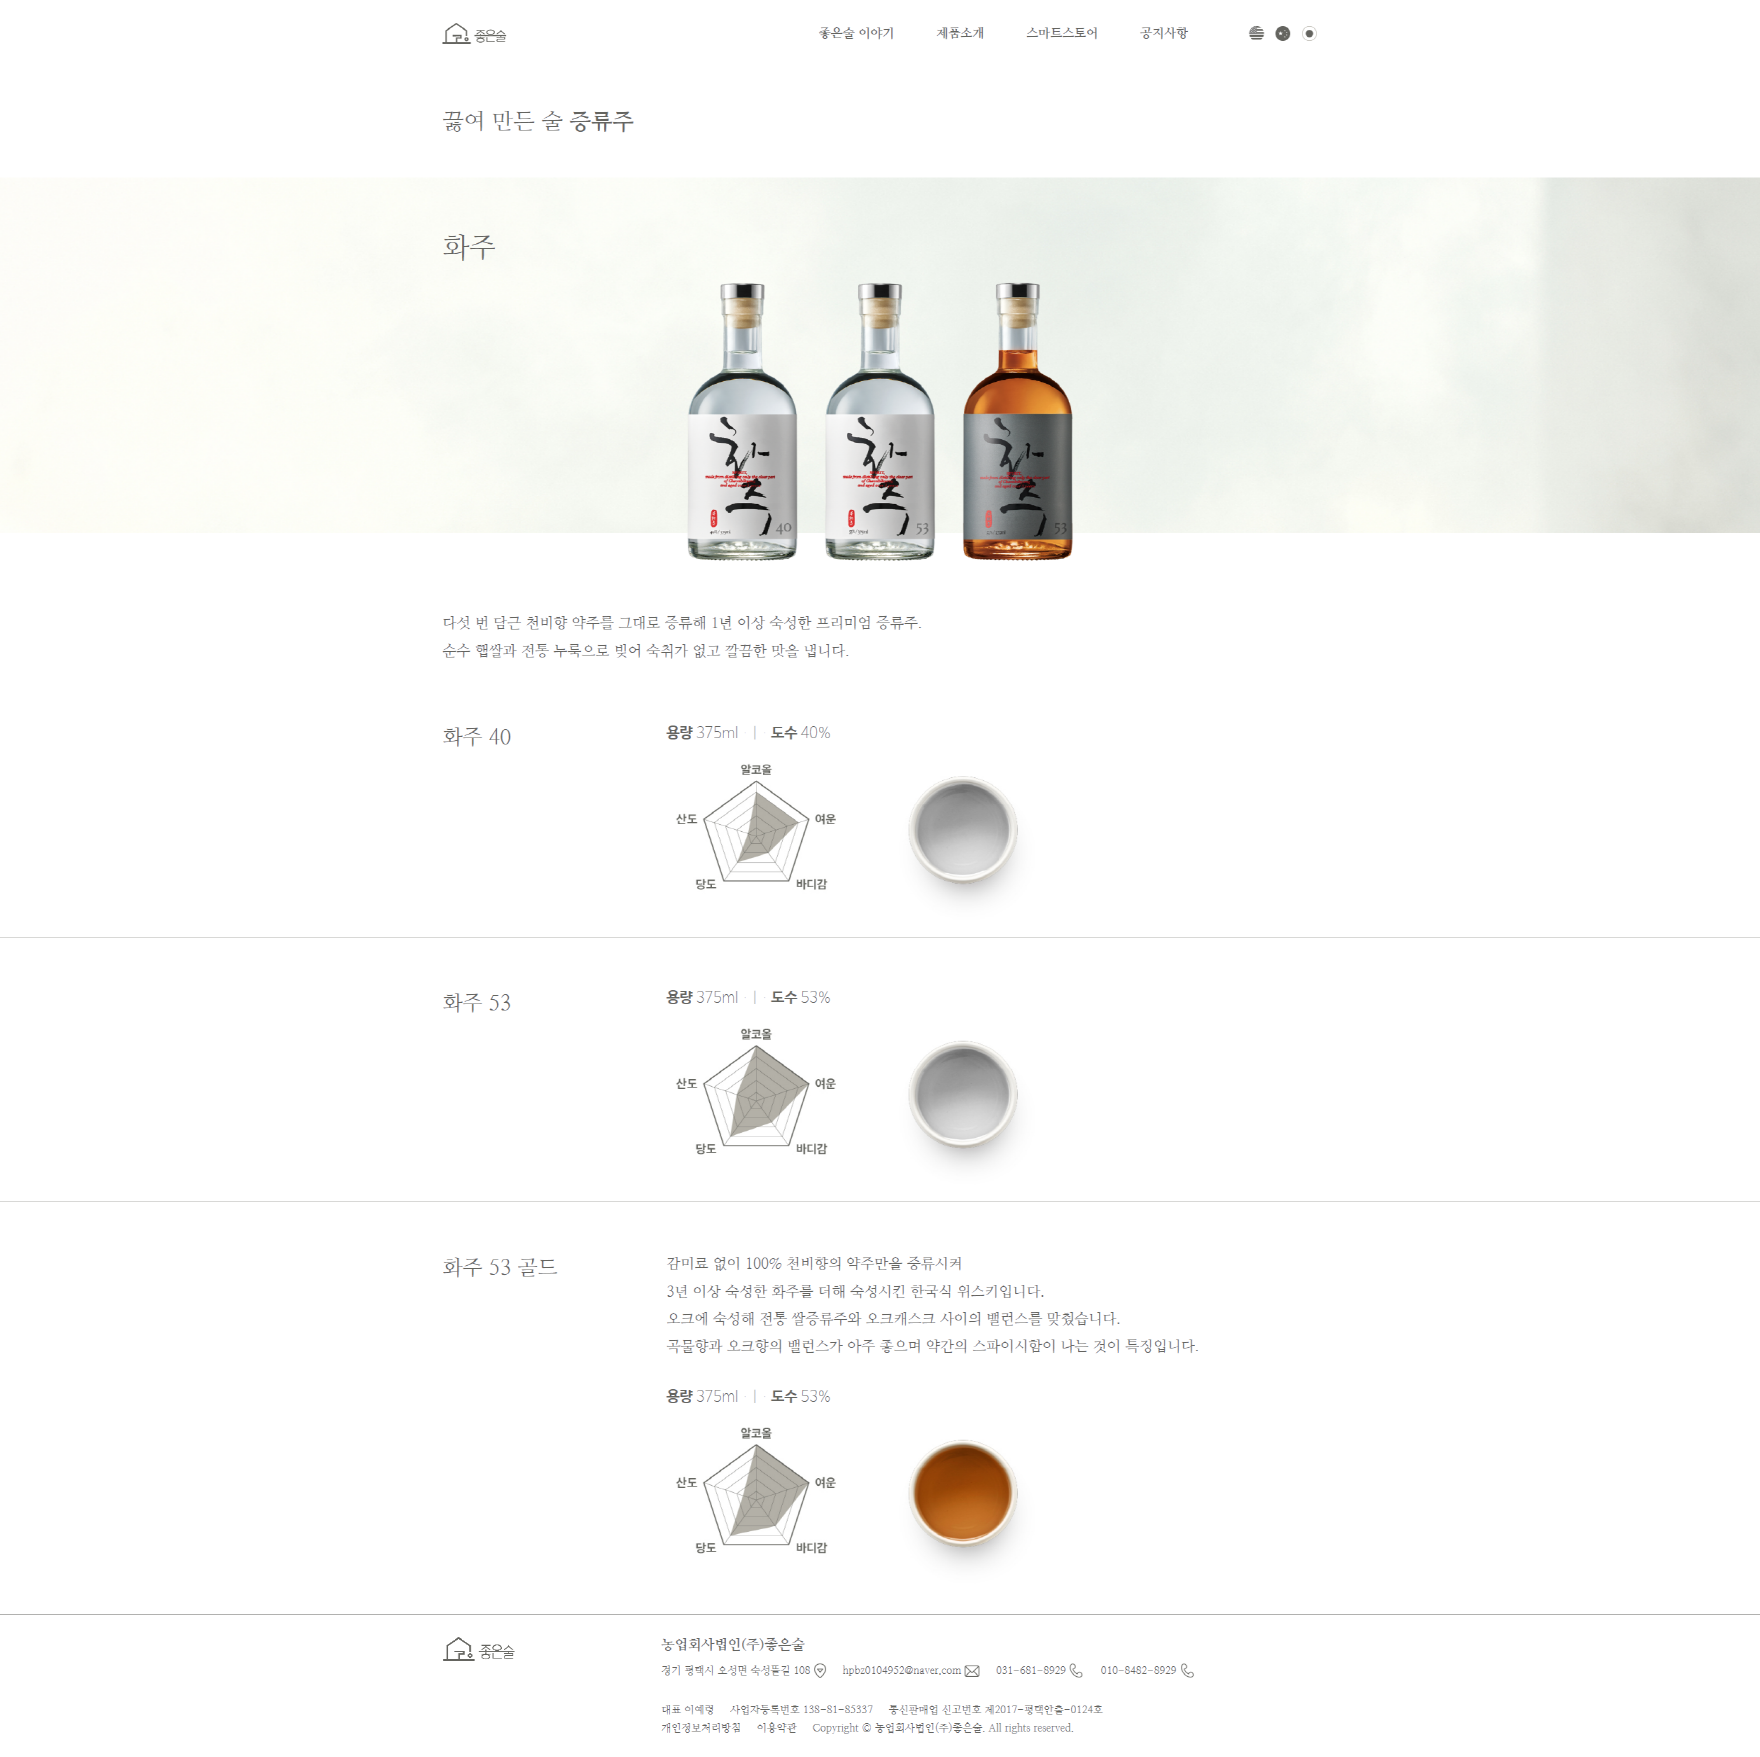Switch language using the US flag icon
The height and width of the screenshot is (1757, 1760).
[x=1256, y=33]
